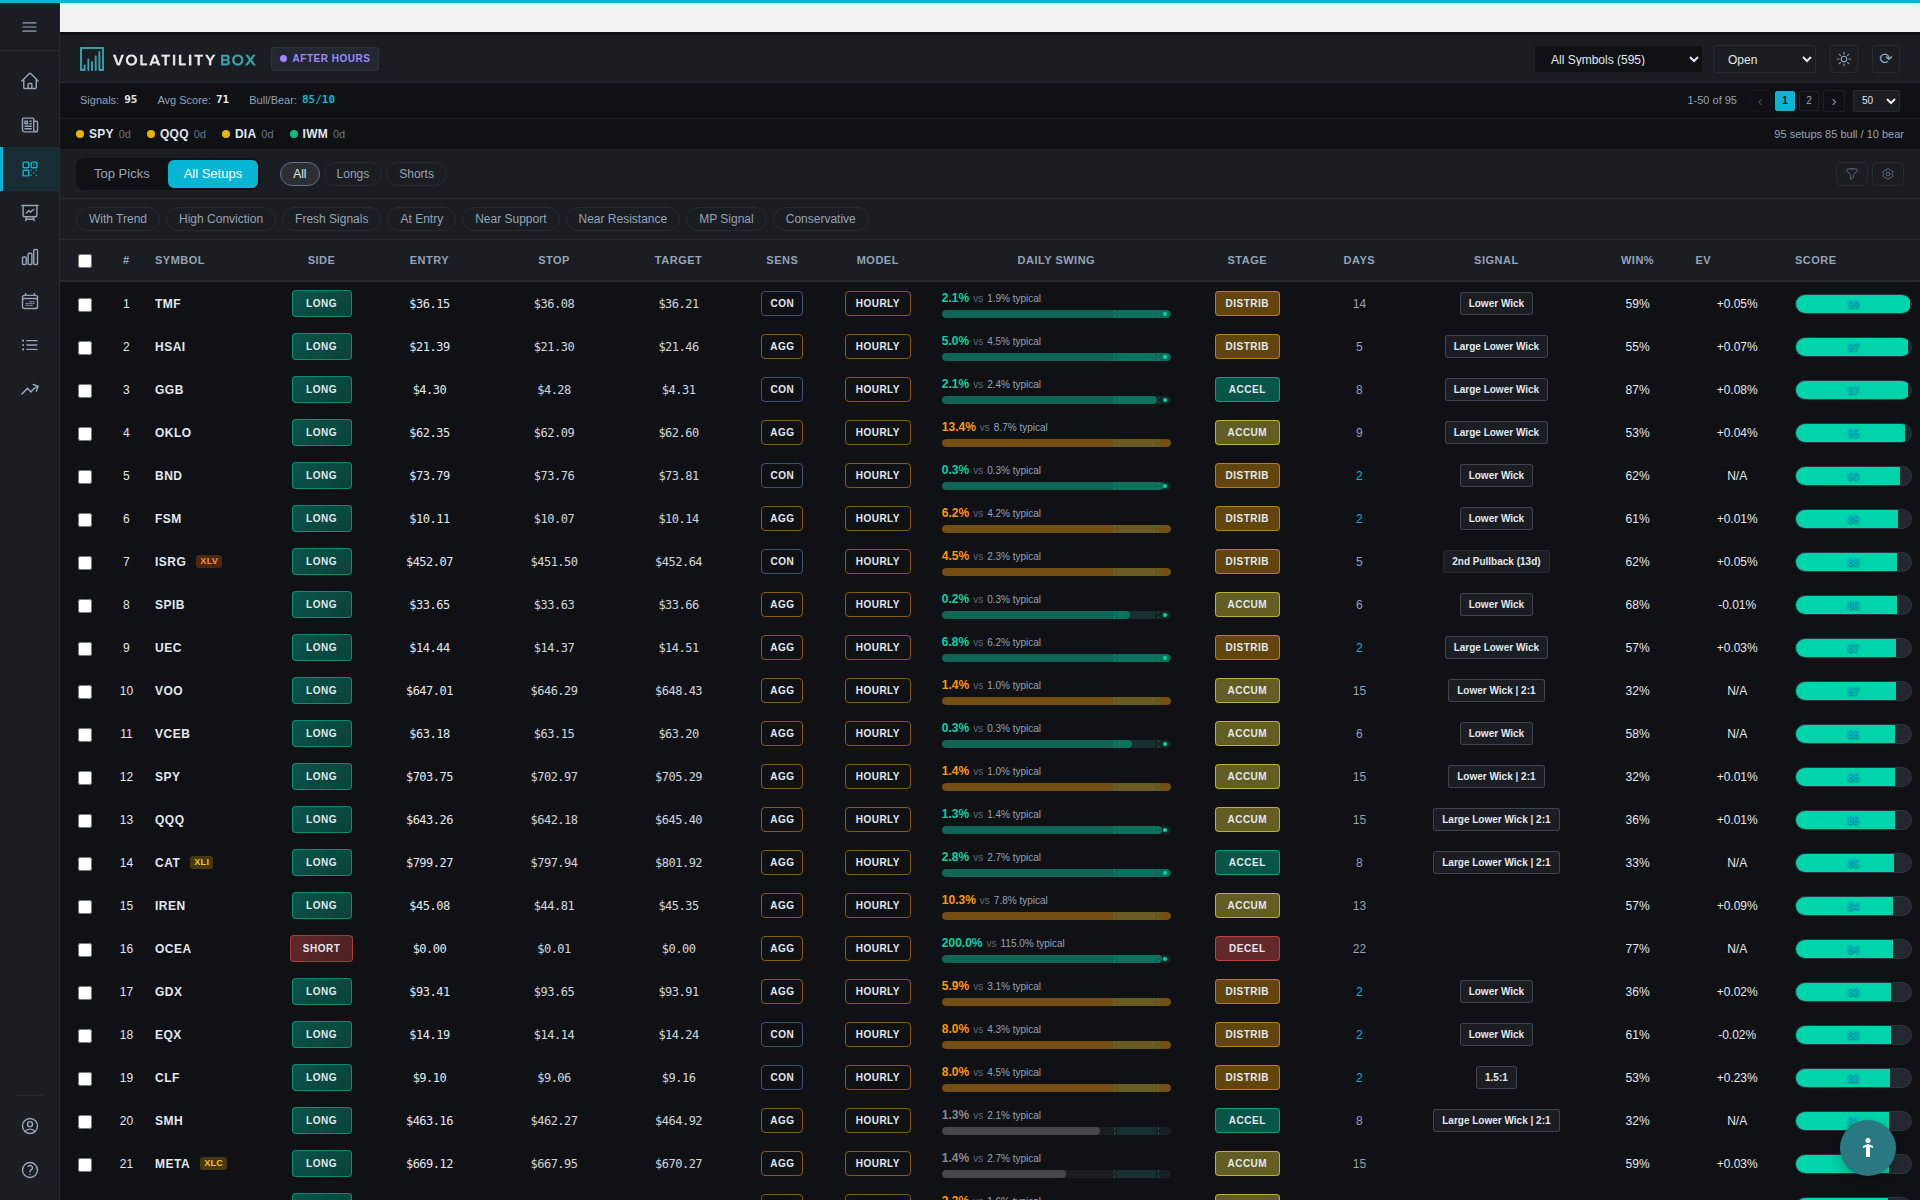
Task: Open the accessibility floating button
Action: point(1867,1148)
